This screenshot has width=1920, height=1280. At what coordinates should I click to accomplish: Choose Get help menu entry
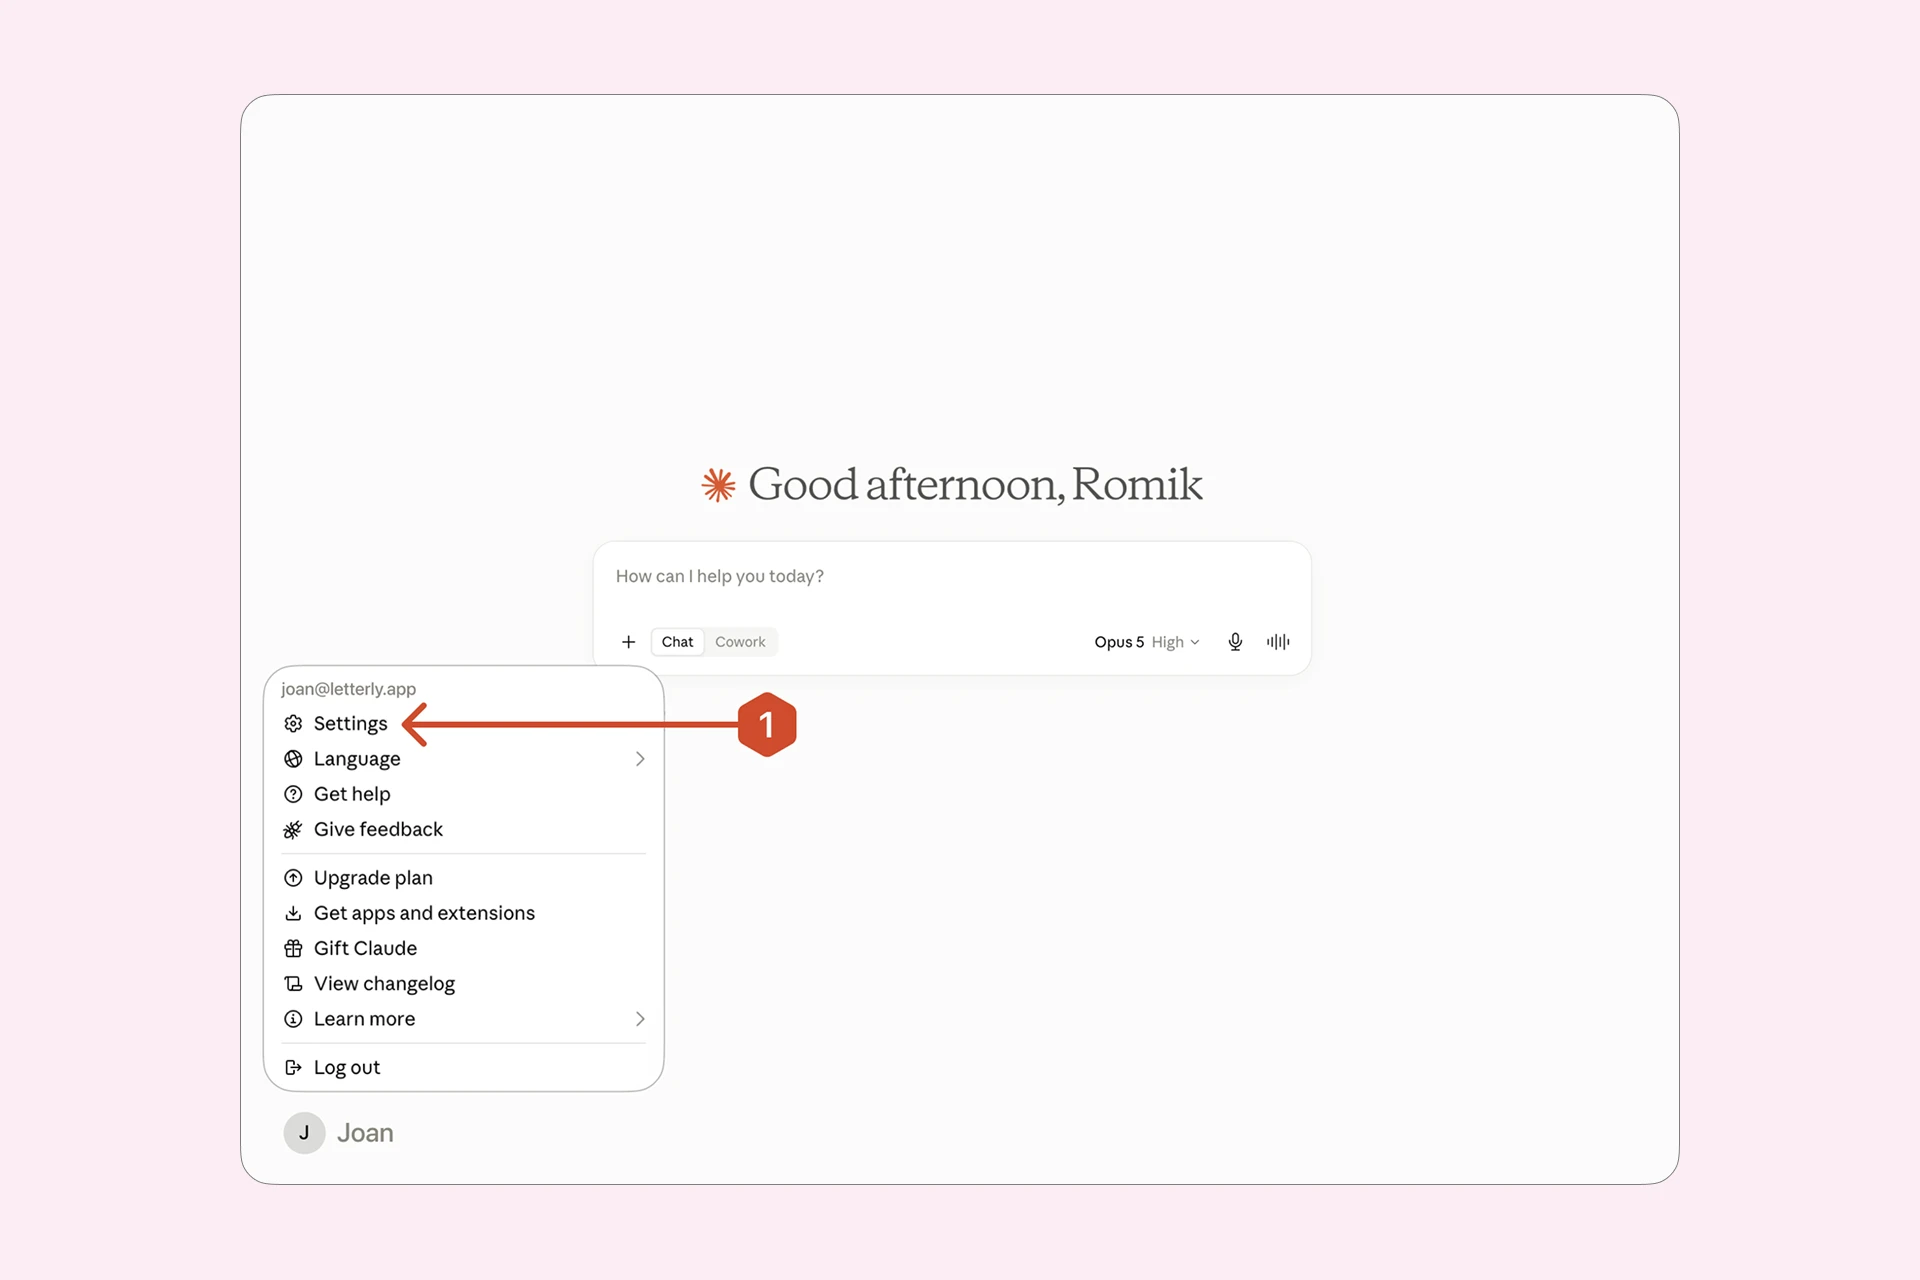(x=464, y=794)
